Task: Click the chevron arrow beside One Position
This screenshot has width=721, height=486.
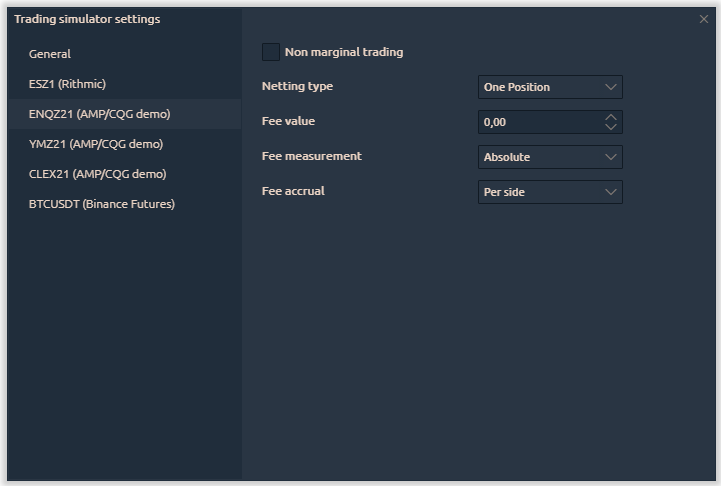Action: pos(611,87)
